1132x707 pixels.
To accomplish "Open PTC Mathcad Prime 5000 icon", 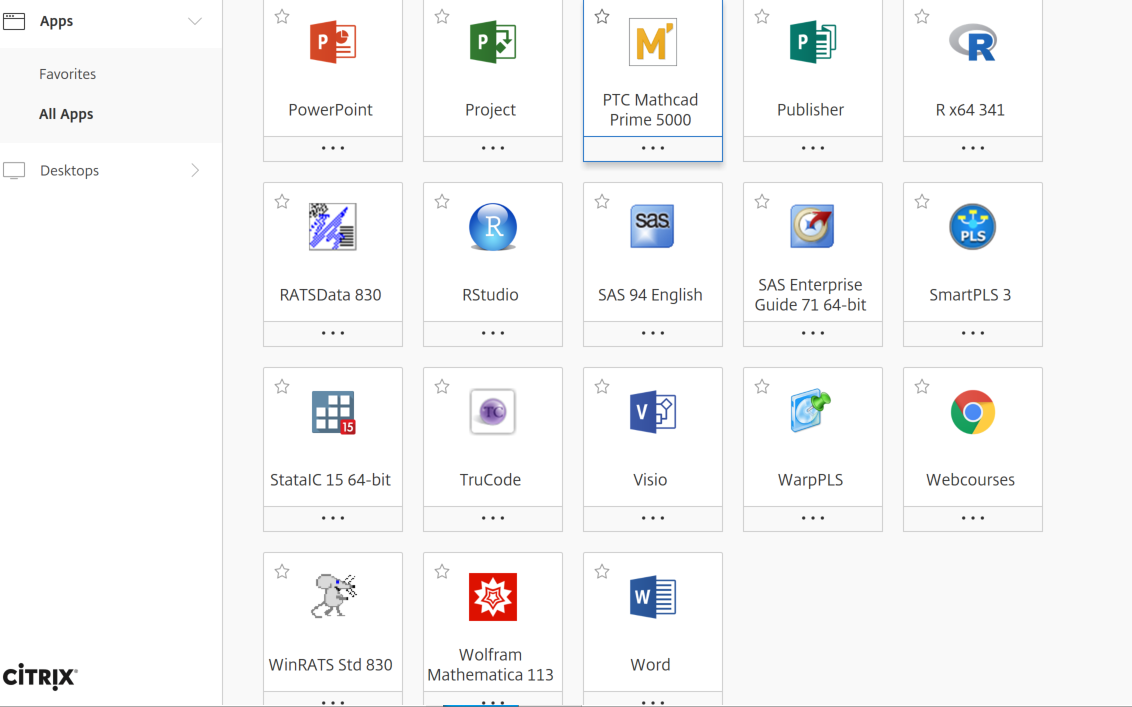I will [653, 42].
